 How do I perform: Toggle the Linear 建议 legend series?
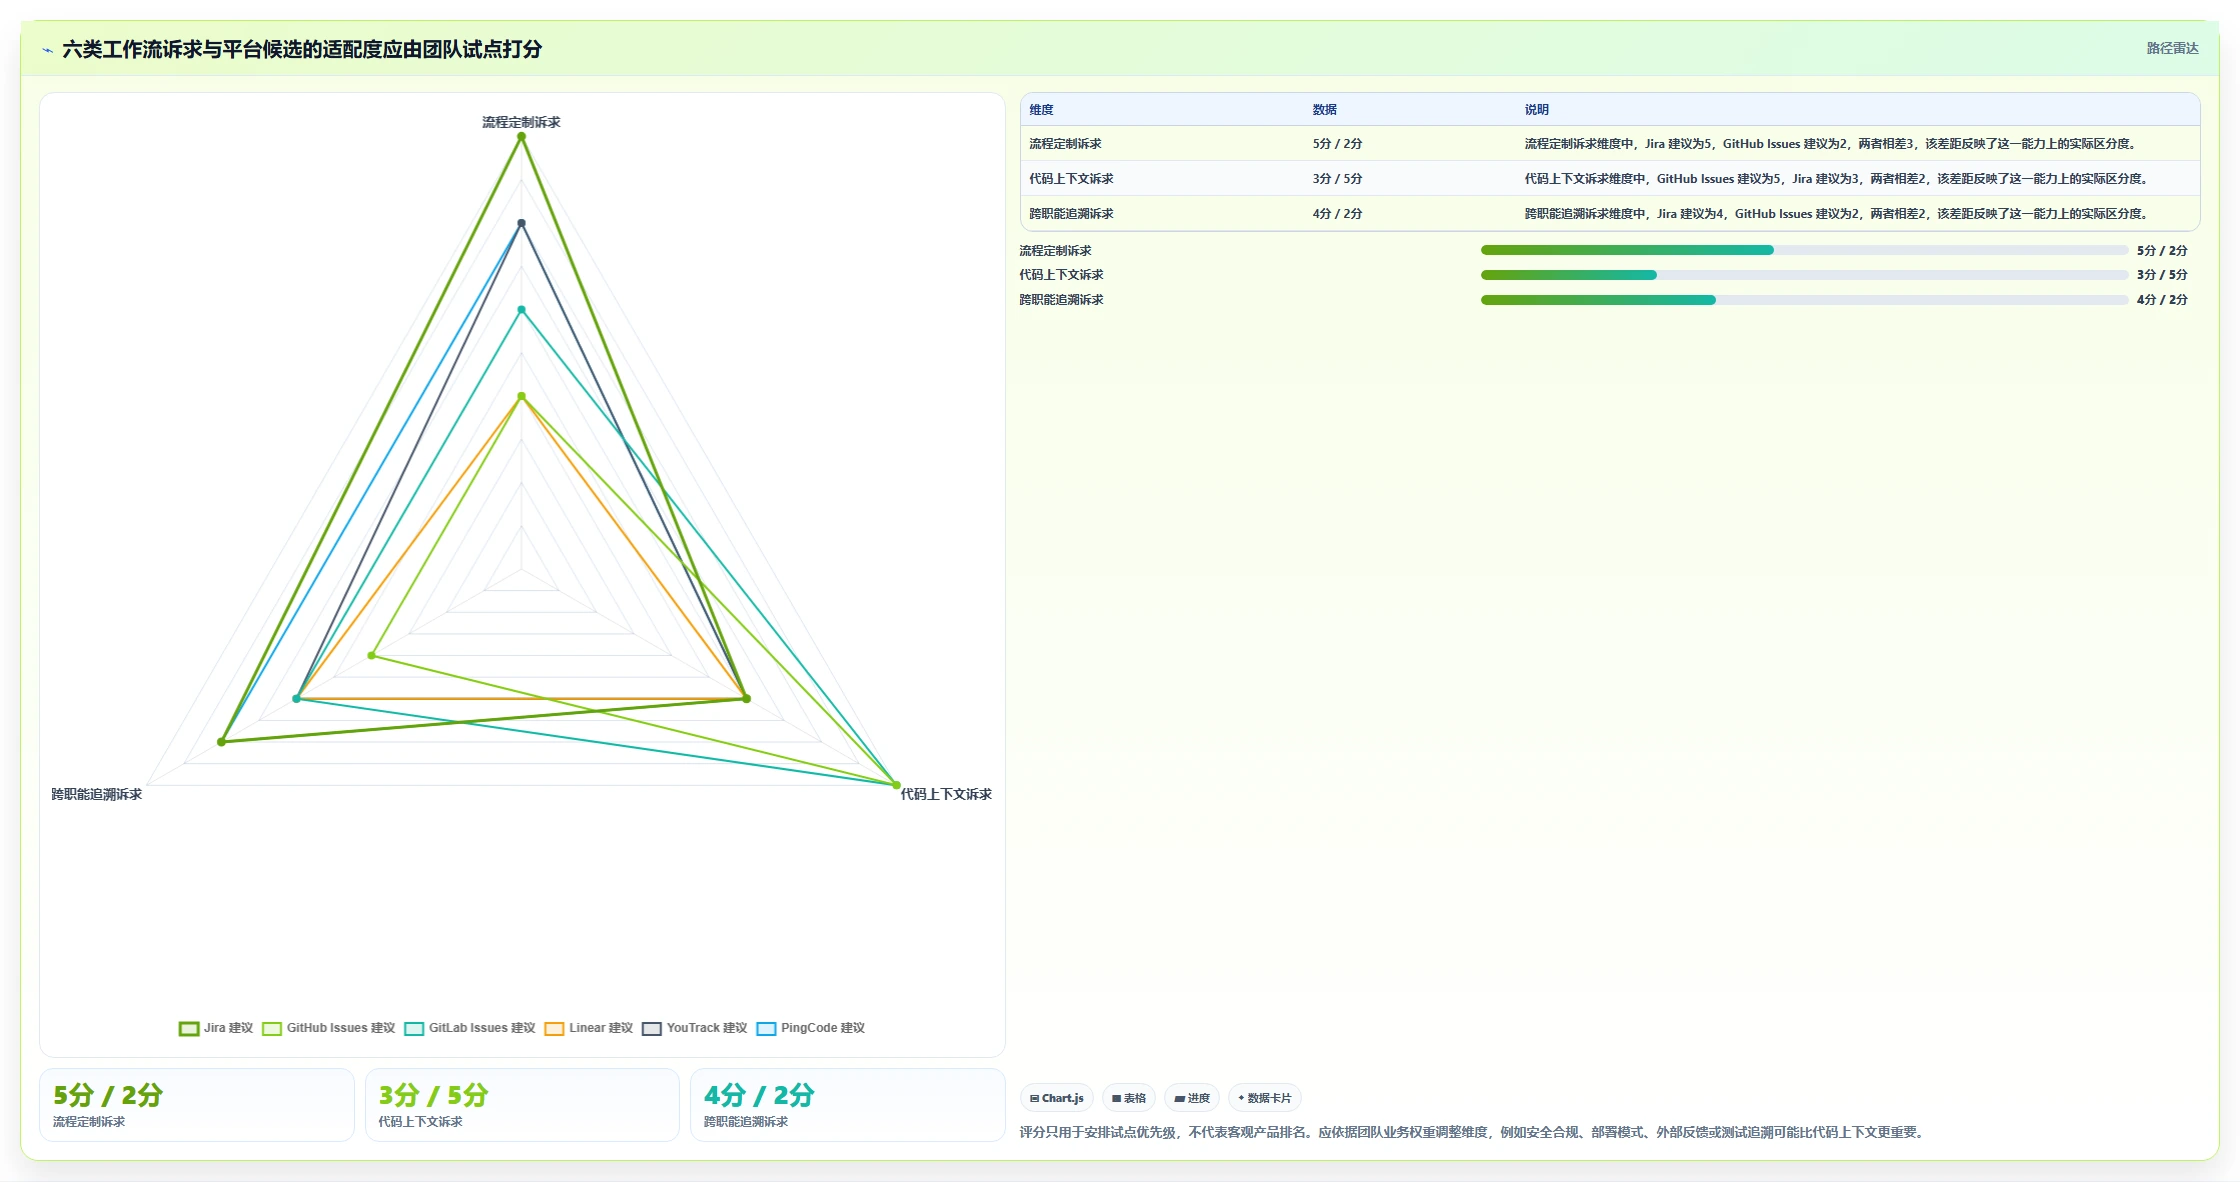click(x=589, y=1028)
